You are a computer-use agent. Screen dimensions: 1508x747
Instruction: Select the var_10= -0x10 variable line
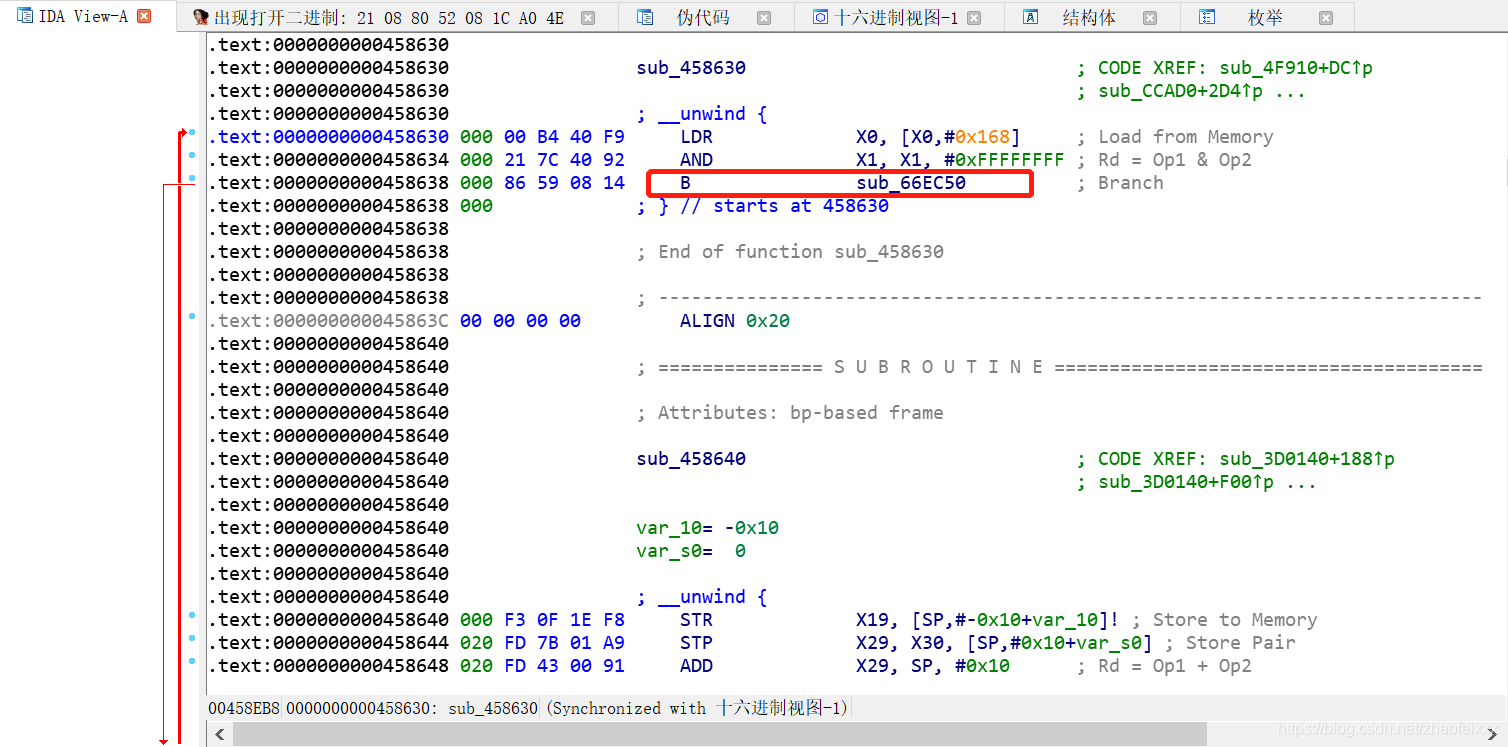coord(707,528)
